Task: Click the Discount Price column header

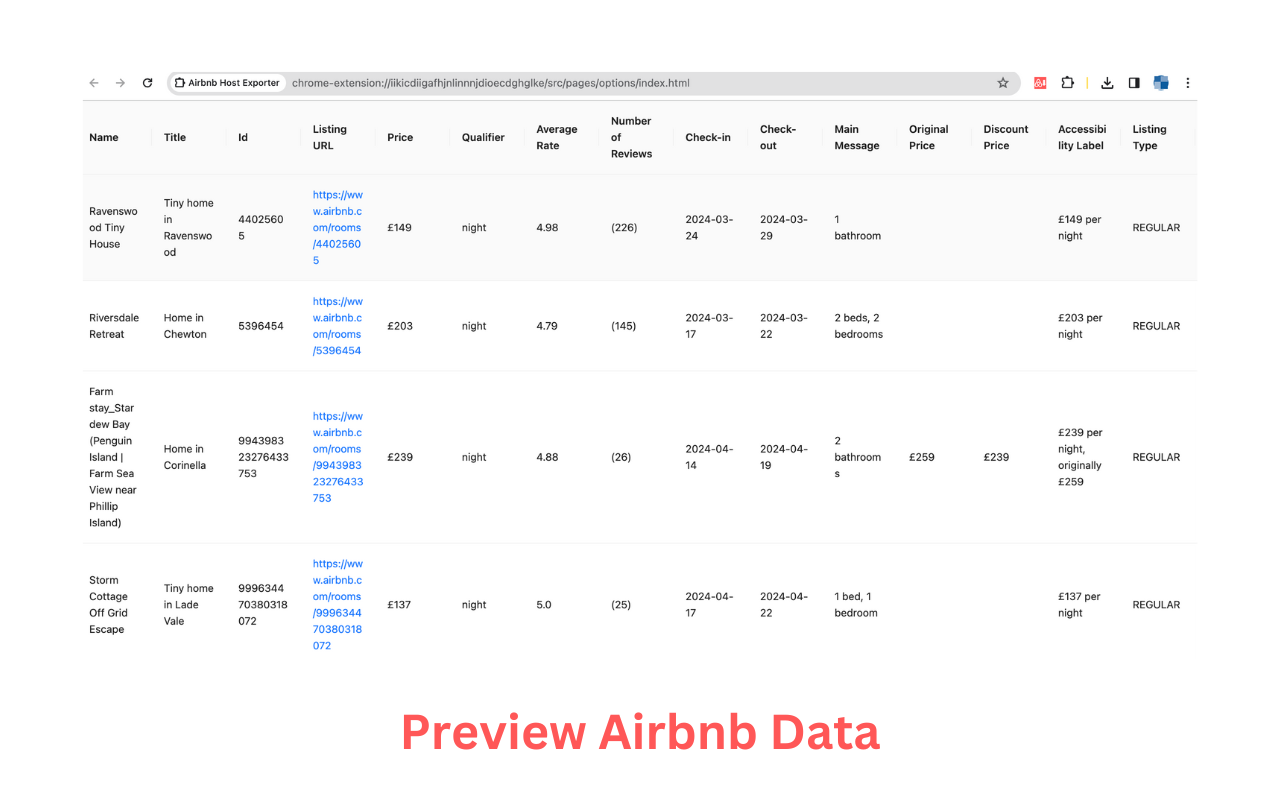Action: pos(1006,137)
